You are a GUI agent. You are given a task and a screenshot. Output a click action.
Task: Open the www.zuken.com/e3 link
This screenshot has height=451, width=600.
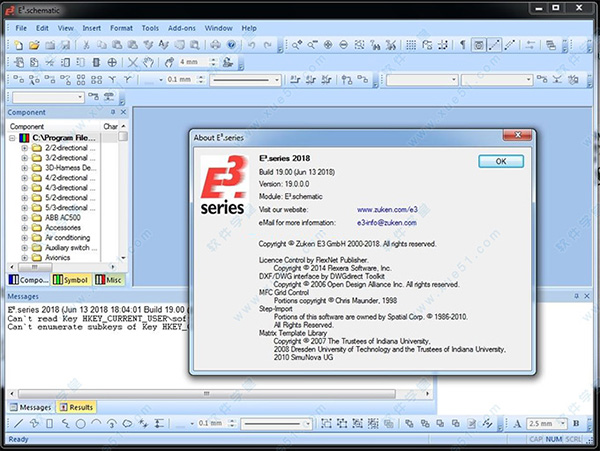pyautogui.click(x=387, y=210)
